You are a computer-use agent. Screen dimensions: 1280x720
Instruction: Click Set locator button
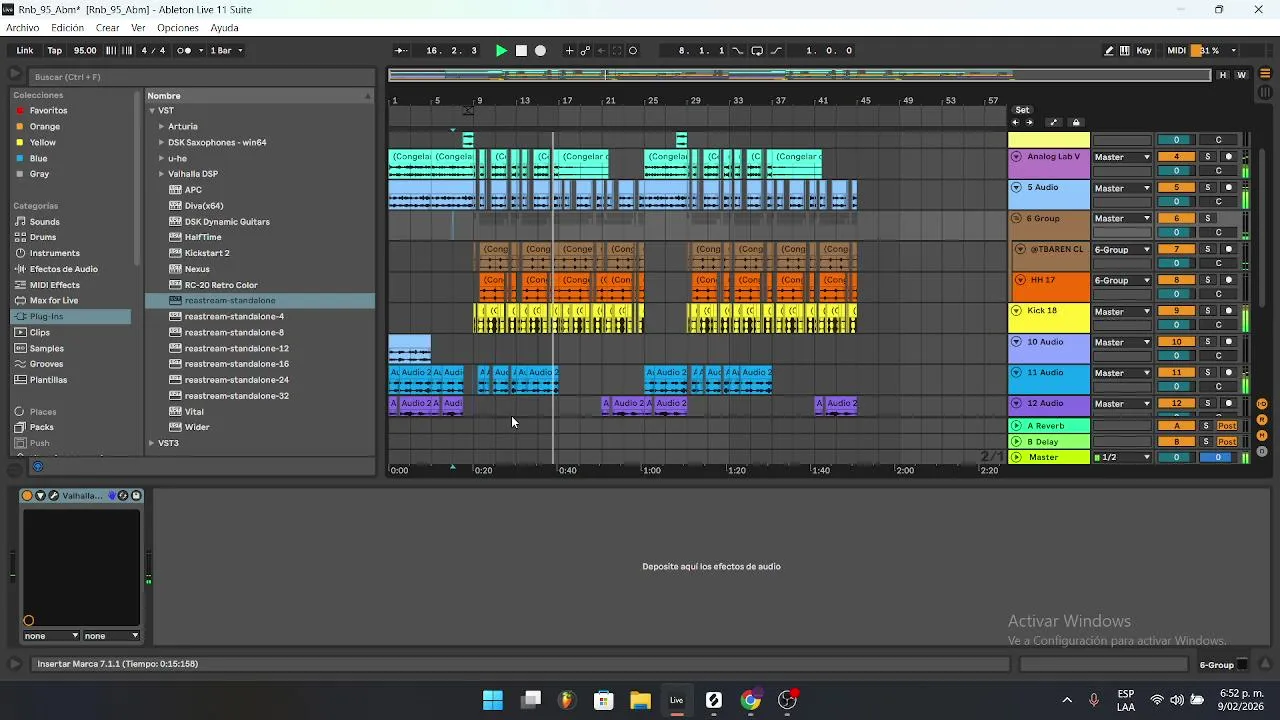1022,110
